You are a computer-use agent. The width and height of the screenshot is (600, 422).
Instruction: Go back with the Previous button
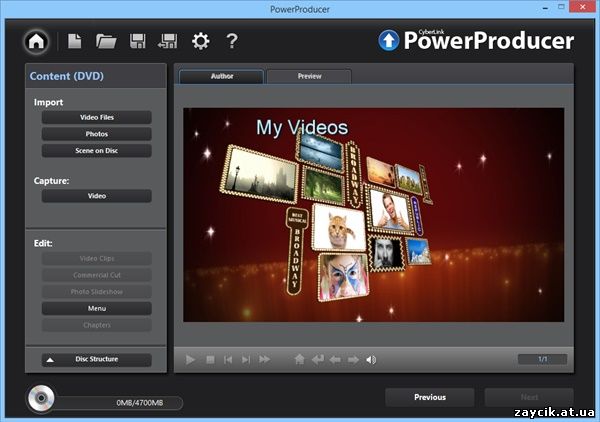[430, 398]
